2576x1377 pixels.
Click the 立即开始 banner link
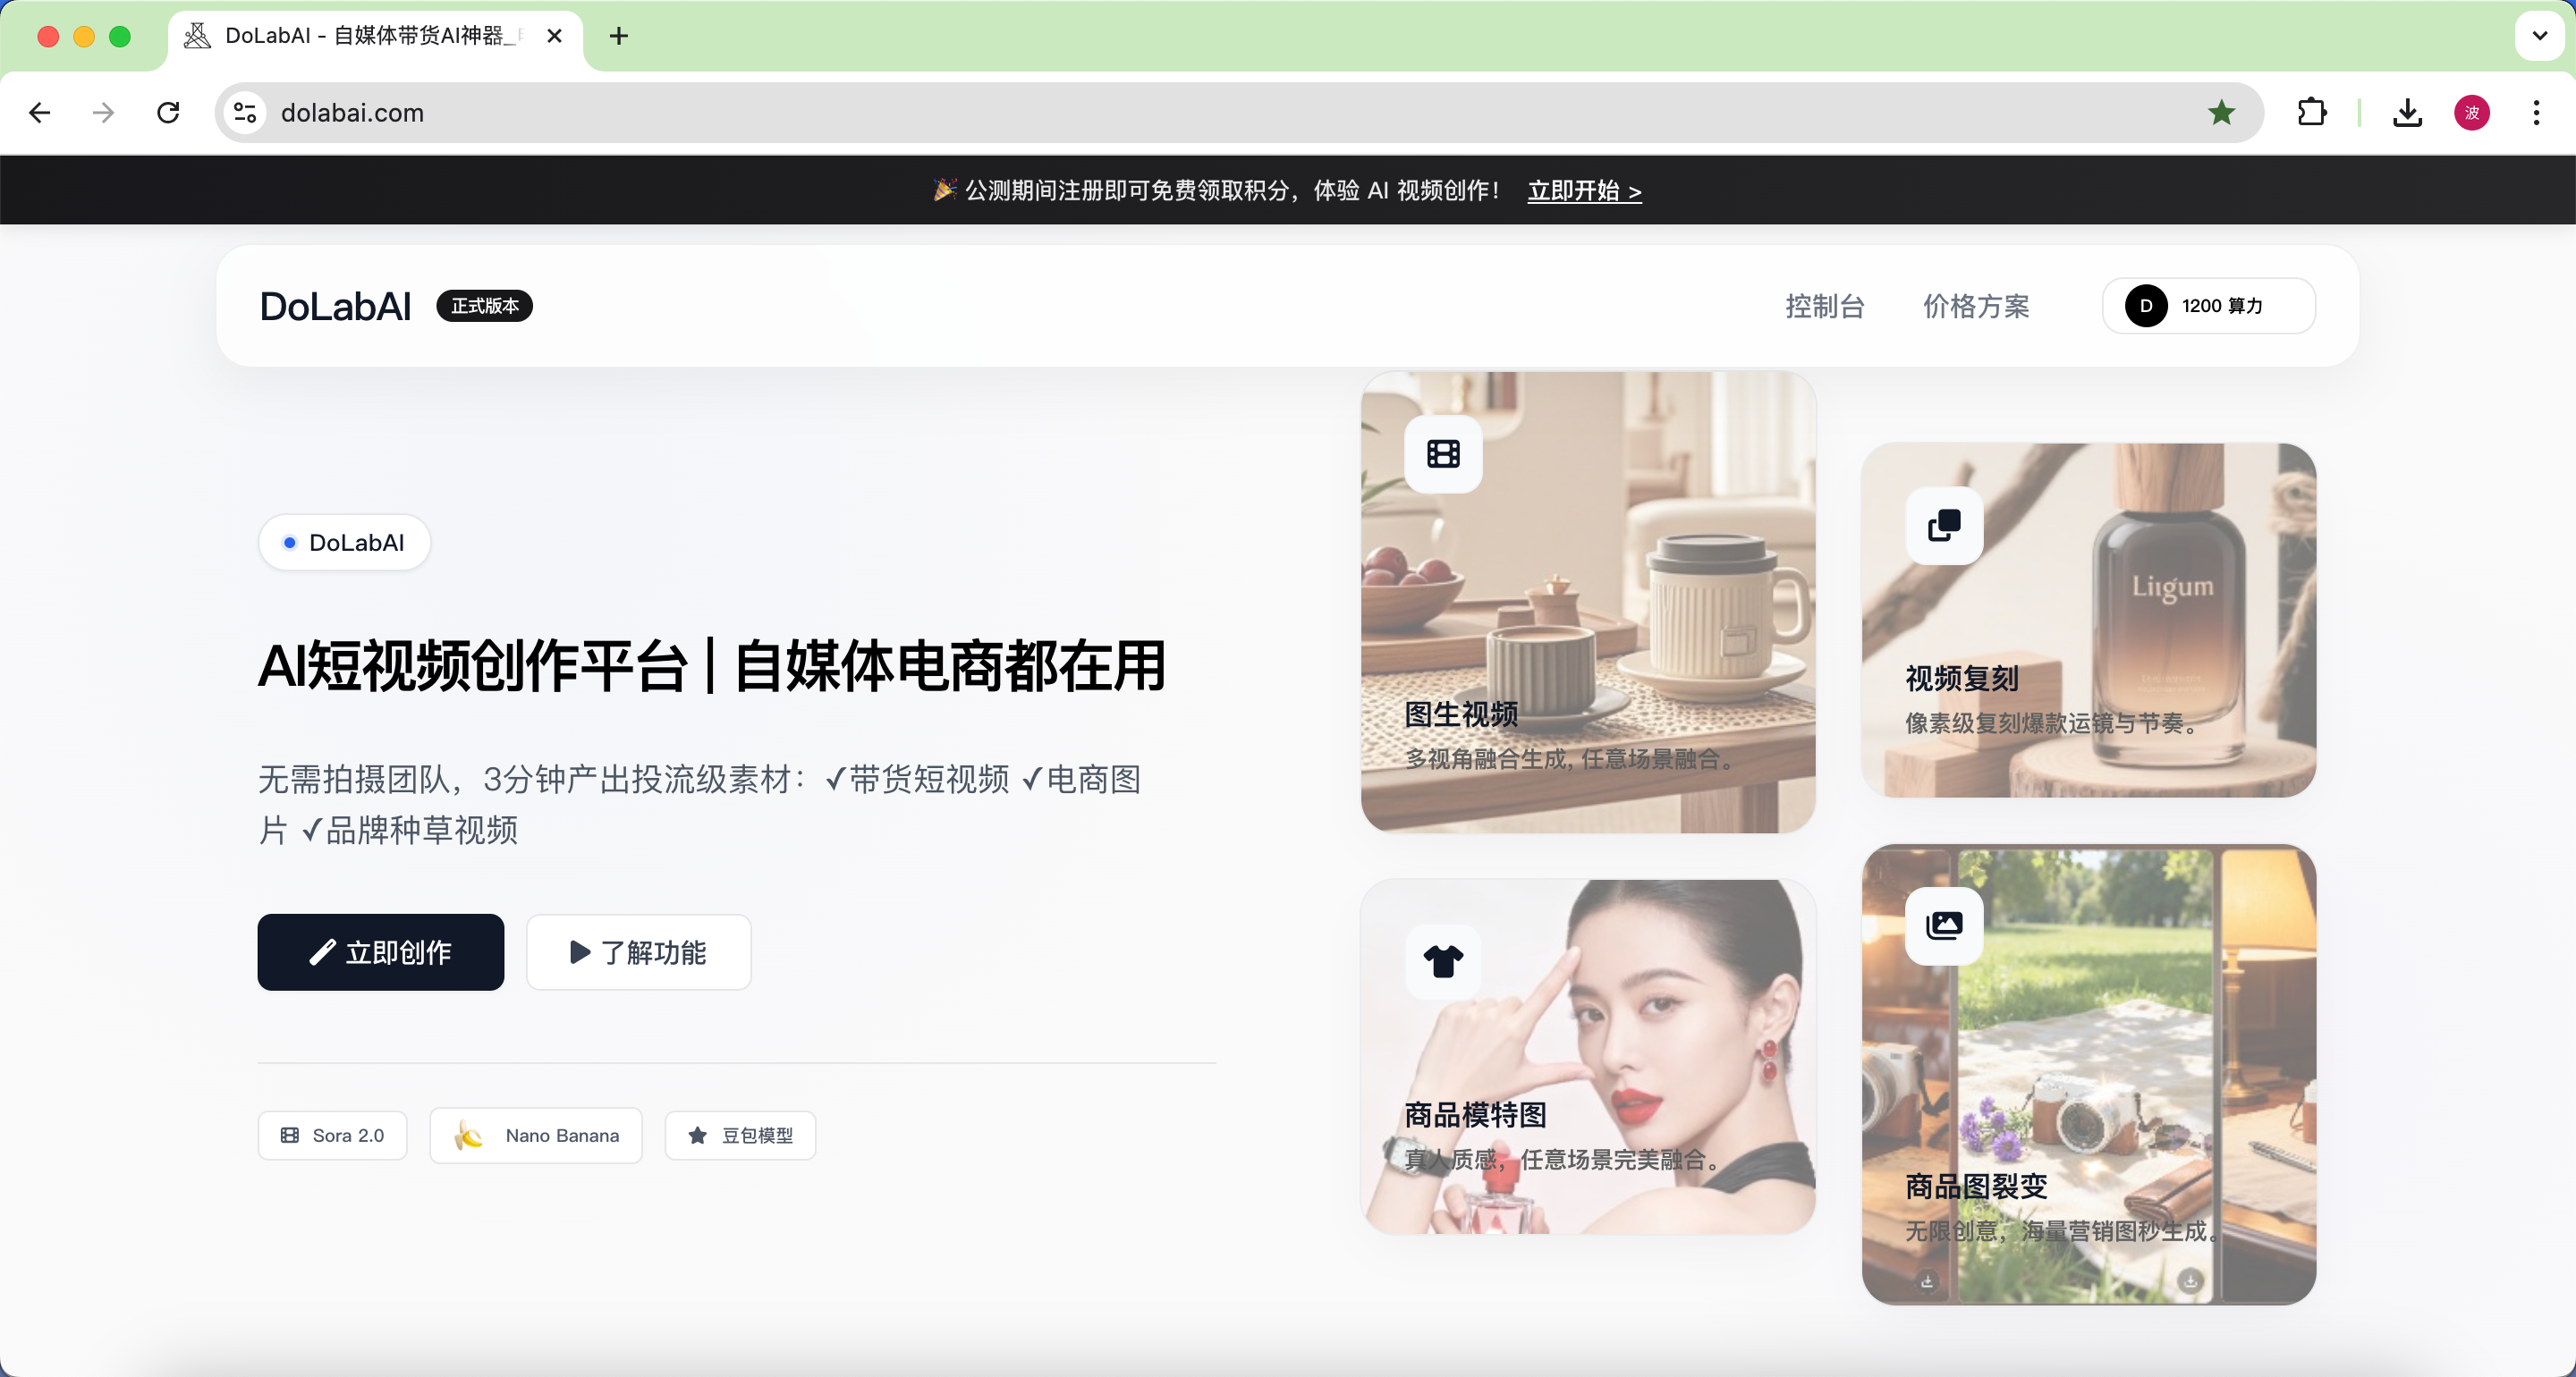(x=1584, y=190)
